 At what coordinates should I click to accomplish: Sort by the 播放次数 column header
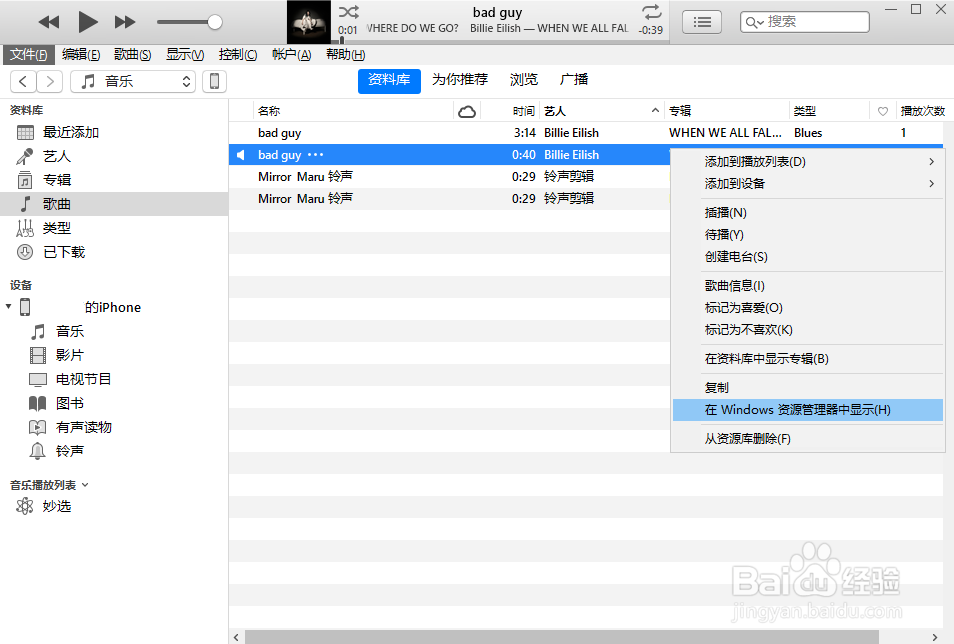(x=922, y=111)
